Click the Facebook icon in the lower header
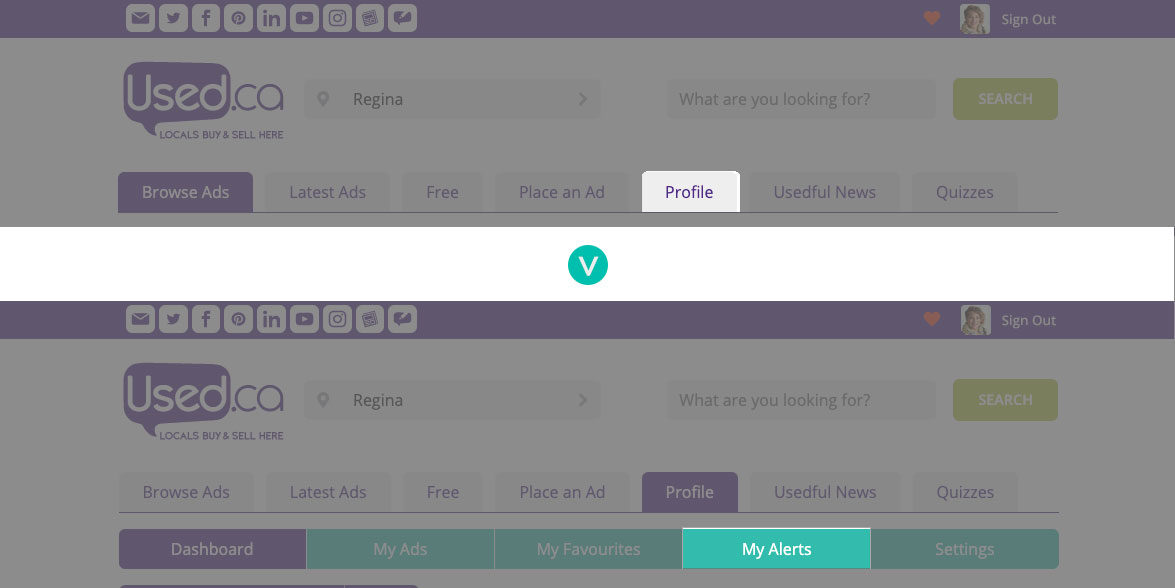This screenshot has width=1175, height=588. pos(205,319)
